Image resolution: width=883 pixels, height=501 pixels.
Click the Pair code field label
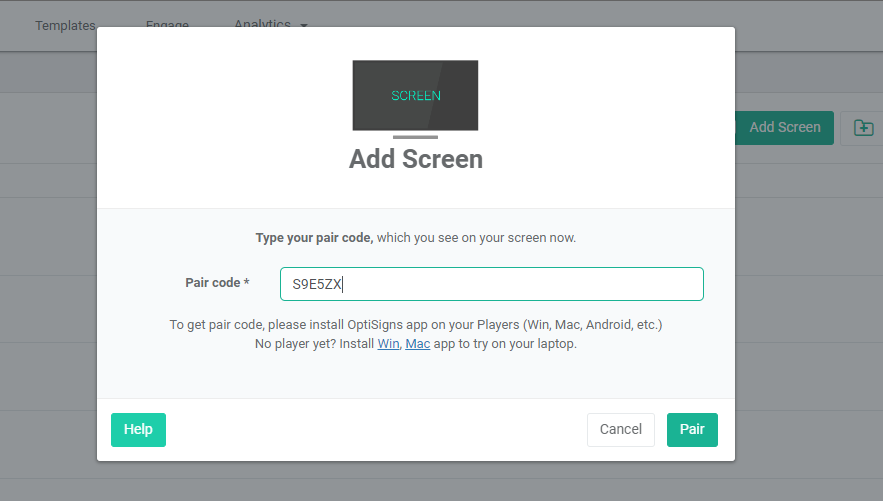pos(217,283)
